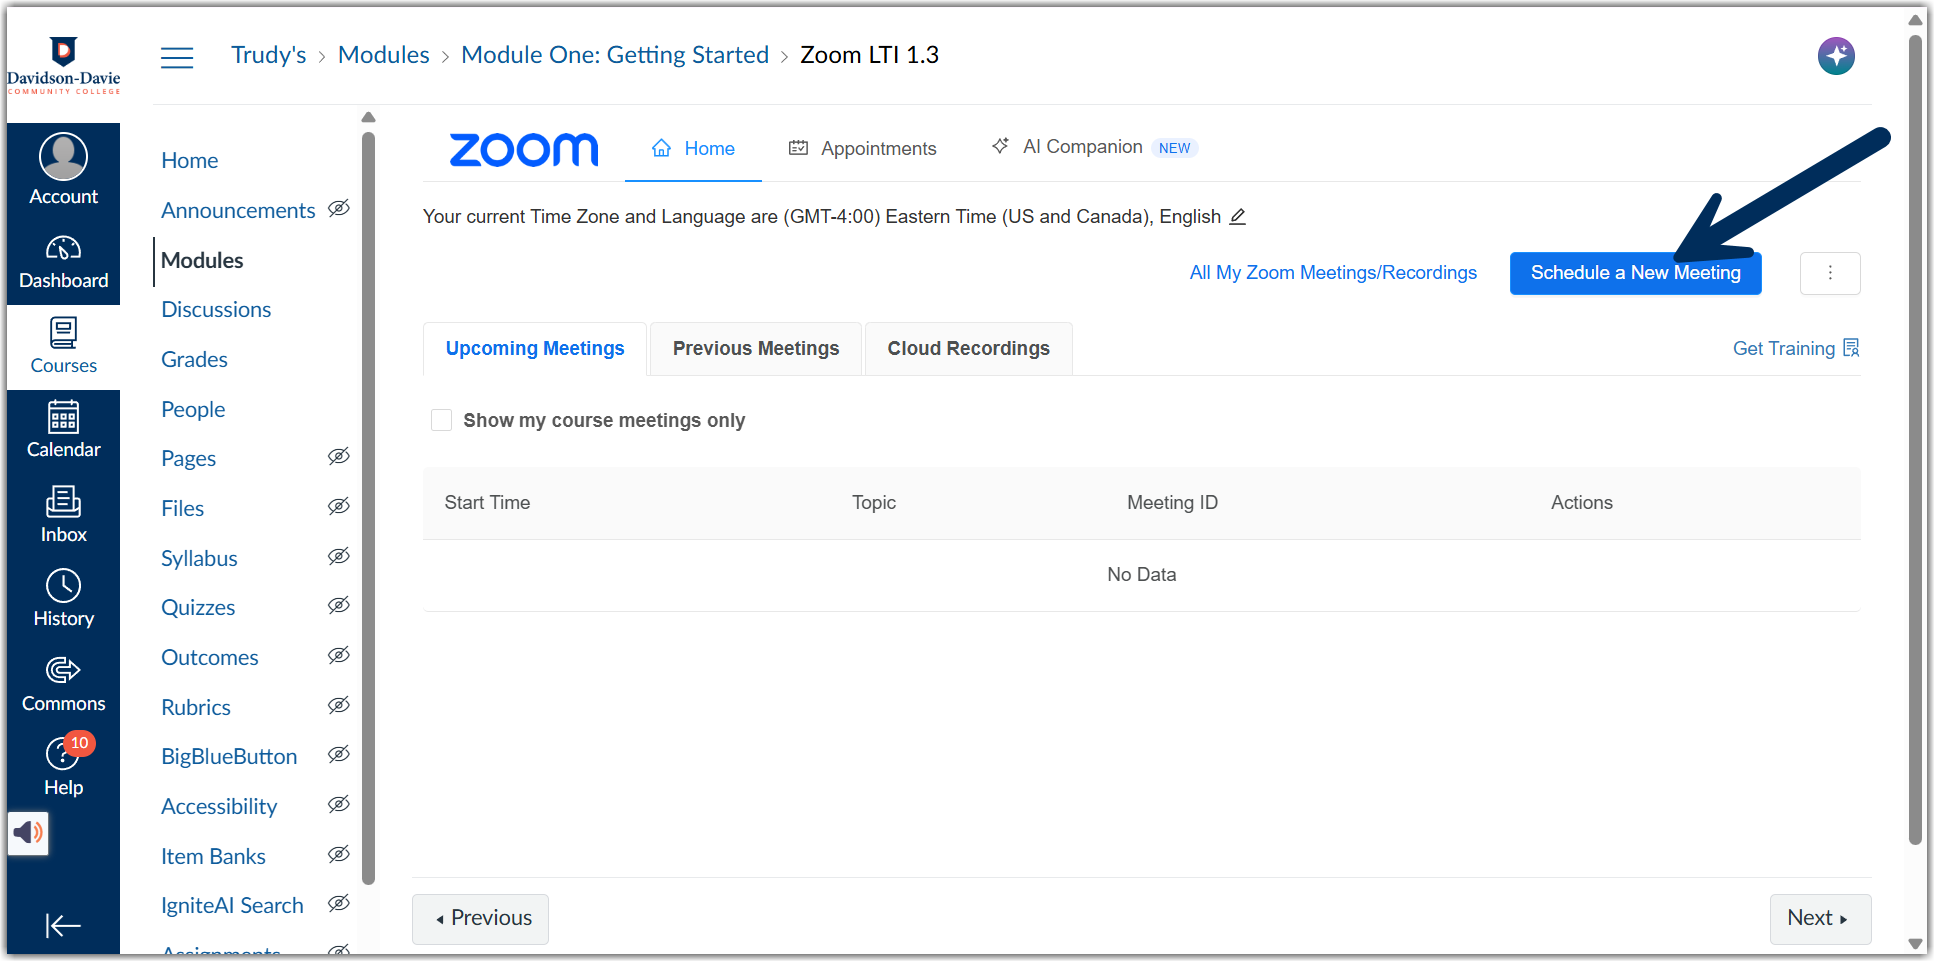Edit time zone and language pencil icon
Image resolution: width=1935 pixels, height=962 pixels.
[x=1237, y=216]
